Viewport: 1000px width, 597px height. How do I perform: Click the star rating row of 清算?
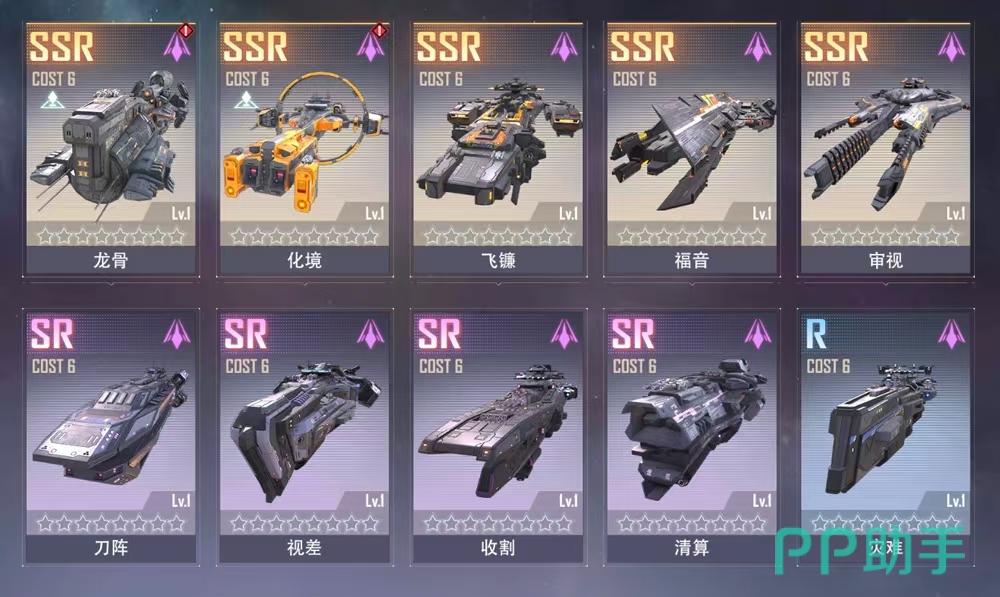click(x=692, y=524)
